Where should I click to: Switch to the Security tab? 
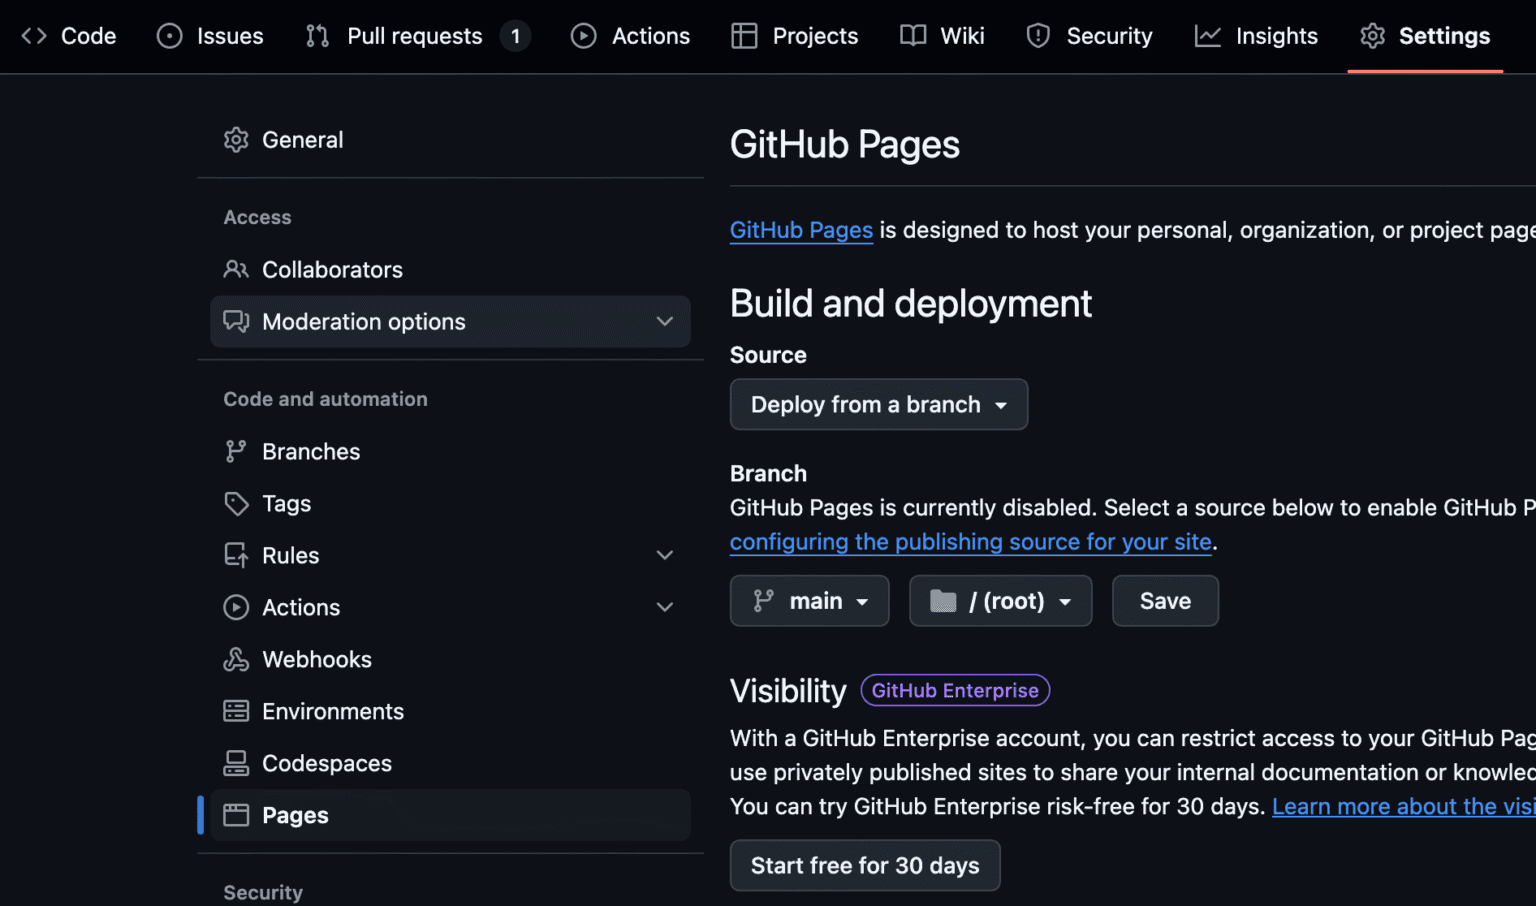(x=1089, y=35)
